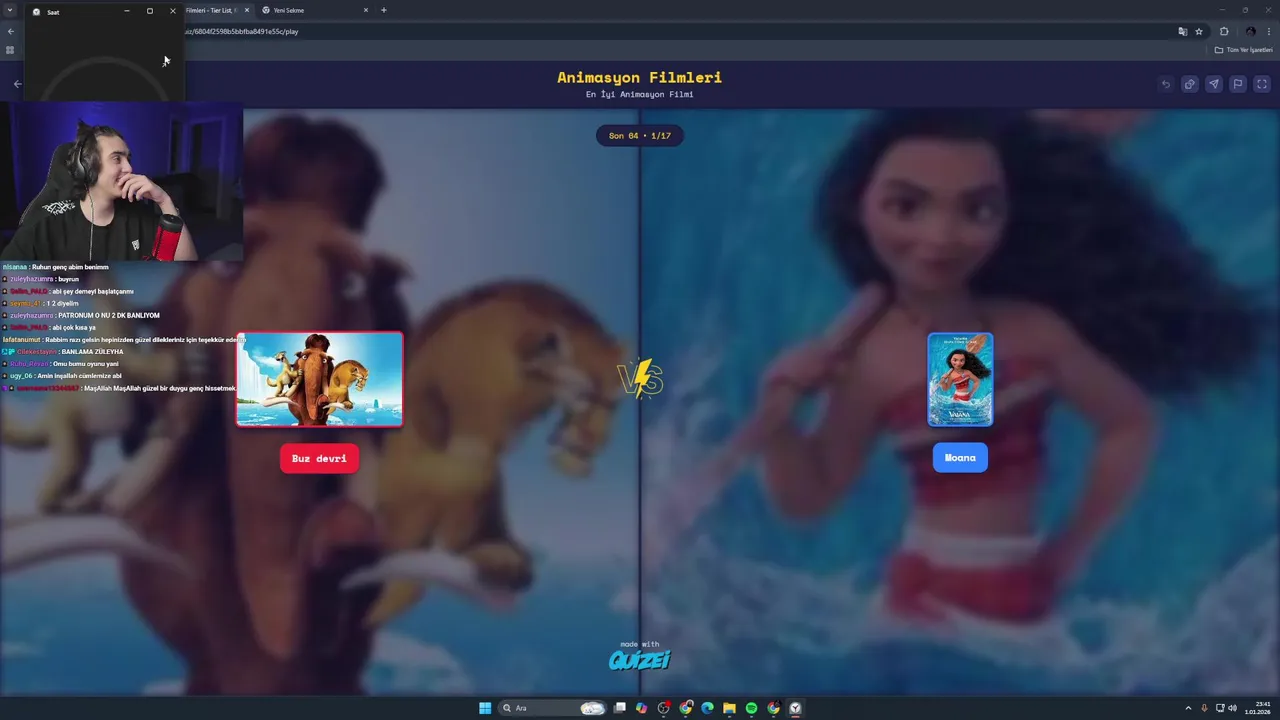Open a new browser tab with plus

click(x=384, y=10)
